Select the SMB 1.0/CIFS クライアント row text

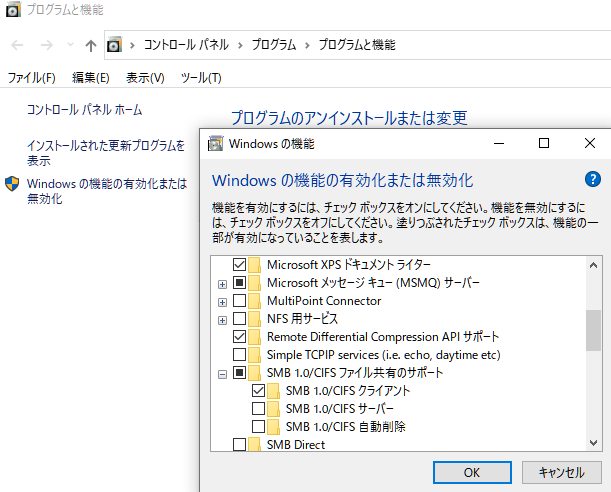(x=348, y=391)
